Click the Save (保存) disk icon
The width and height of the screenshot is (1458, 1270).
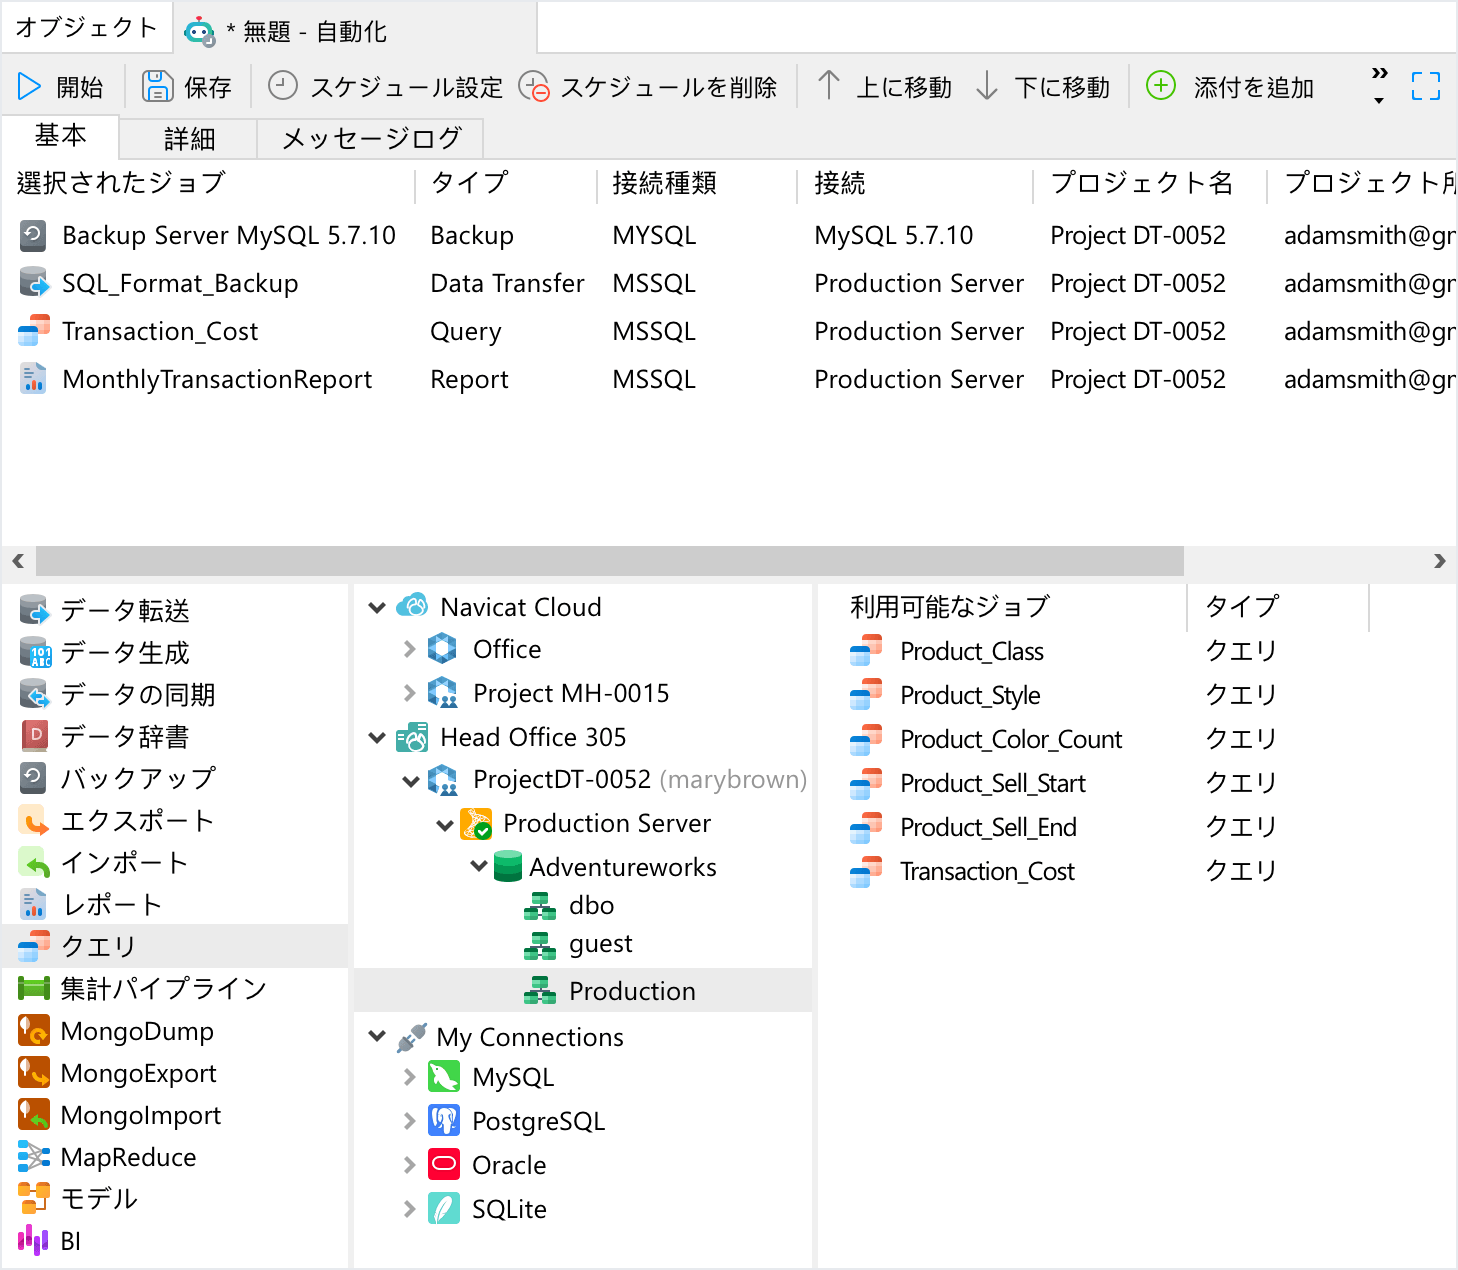[x=157, y=87]
